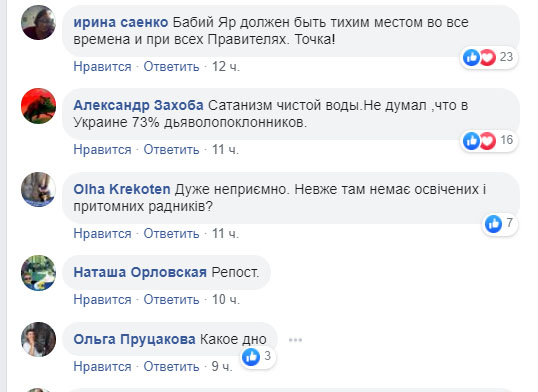The image size is (538, 392).
Task: Click Ответить under Наташа Орловская's comment
Action: [171, 300]
